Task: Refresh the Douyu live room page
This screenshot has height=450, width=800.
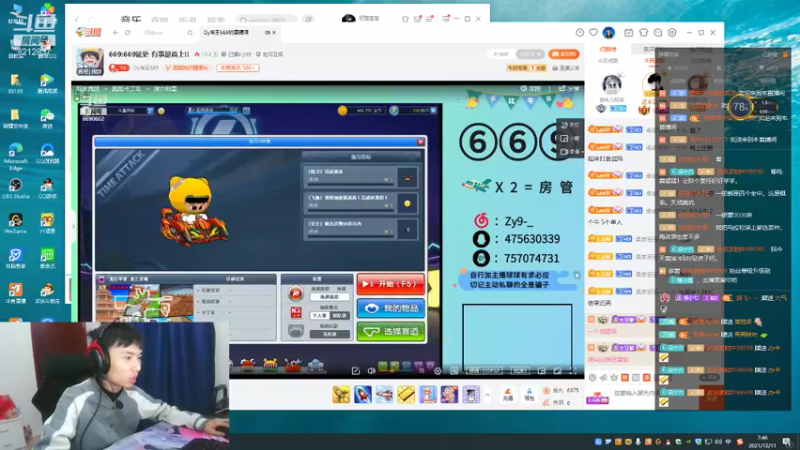Action: (128, 33)
